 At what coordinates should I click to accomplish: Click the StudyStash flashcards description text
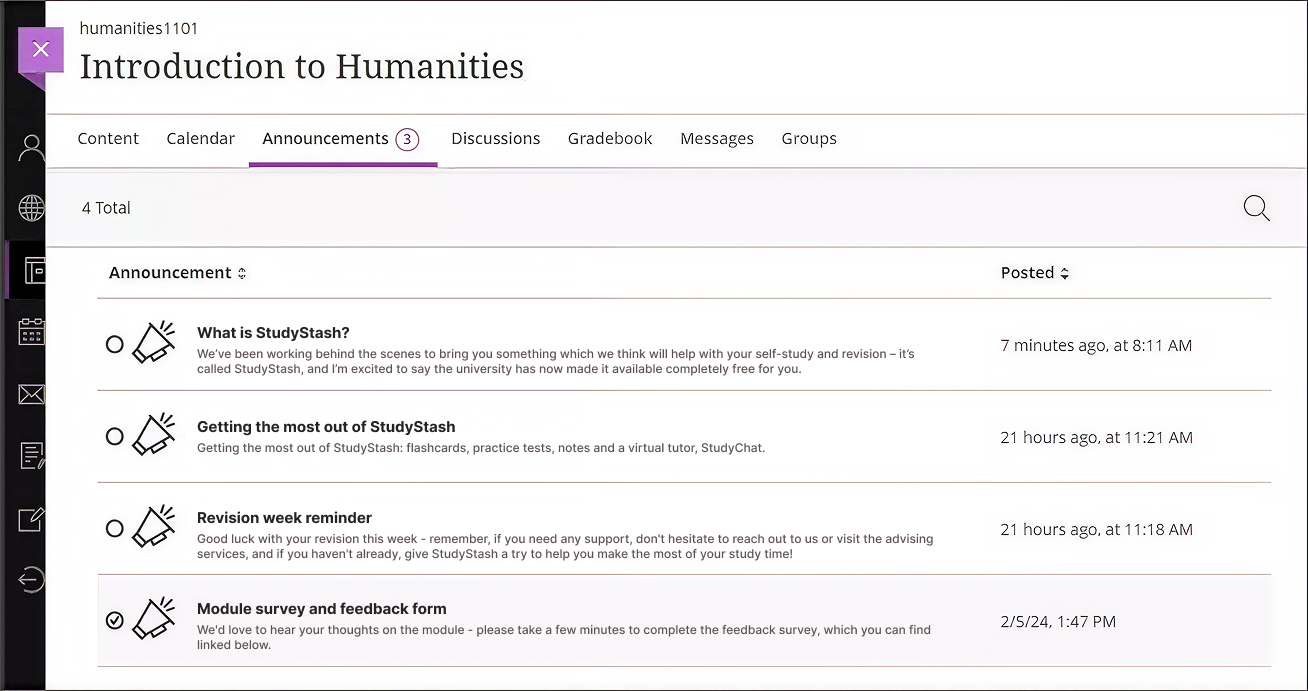click(x=481, y=448)
